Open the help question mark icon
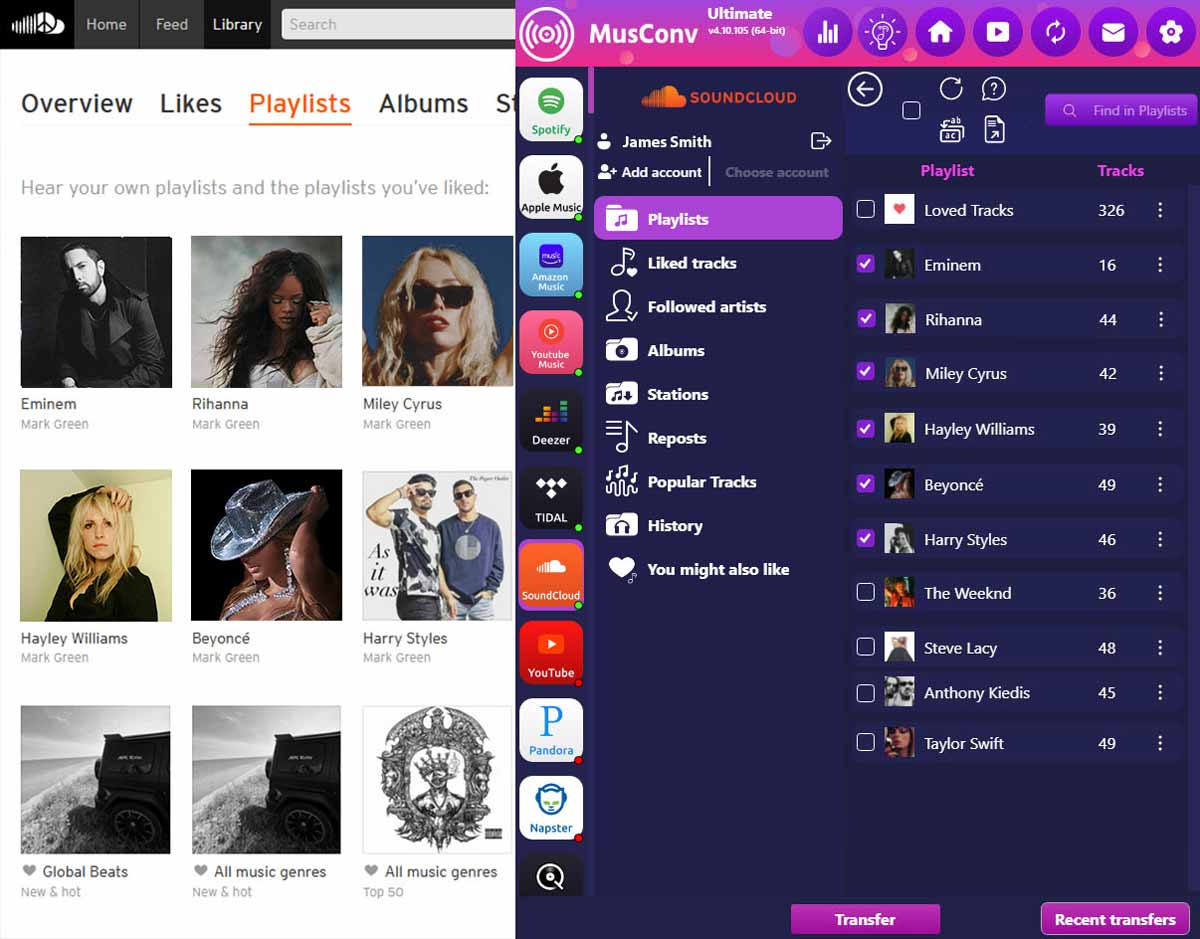 pos(994,88)
